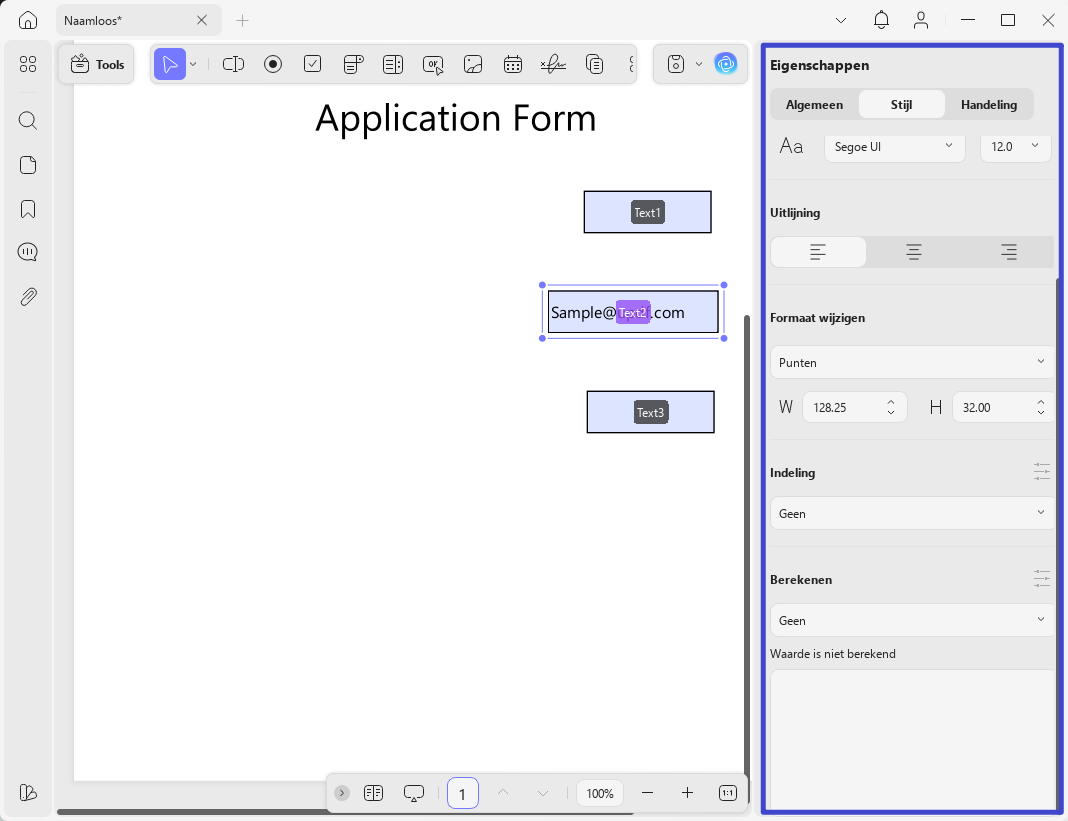Image resolution: width=1068 pixels, height=821 pixels.
Task: Switch to the Algemeen tab
Action: click(x=815, y=104)
